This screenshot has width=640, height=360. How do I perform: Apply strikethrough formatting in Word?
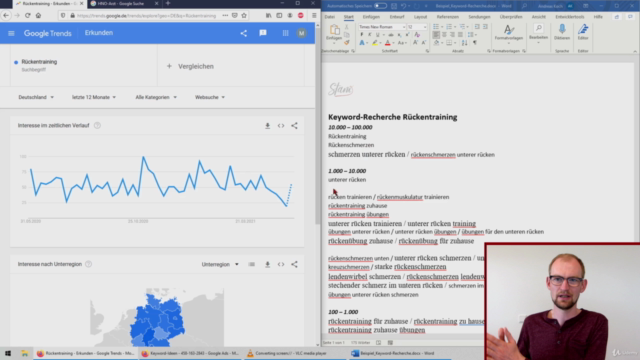(x=391, y=35)
